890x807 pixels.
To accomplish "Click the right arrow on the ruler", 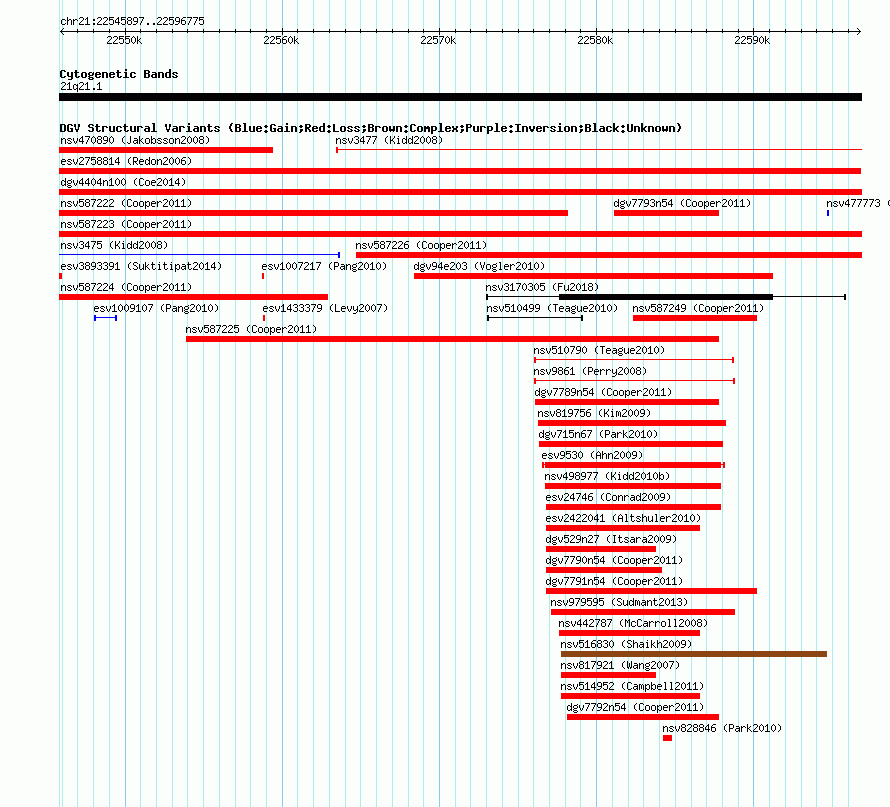I will click(859, 32).
